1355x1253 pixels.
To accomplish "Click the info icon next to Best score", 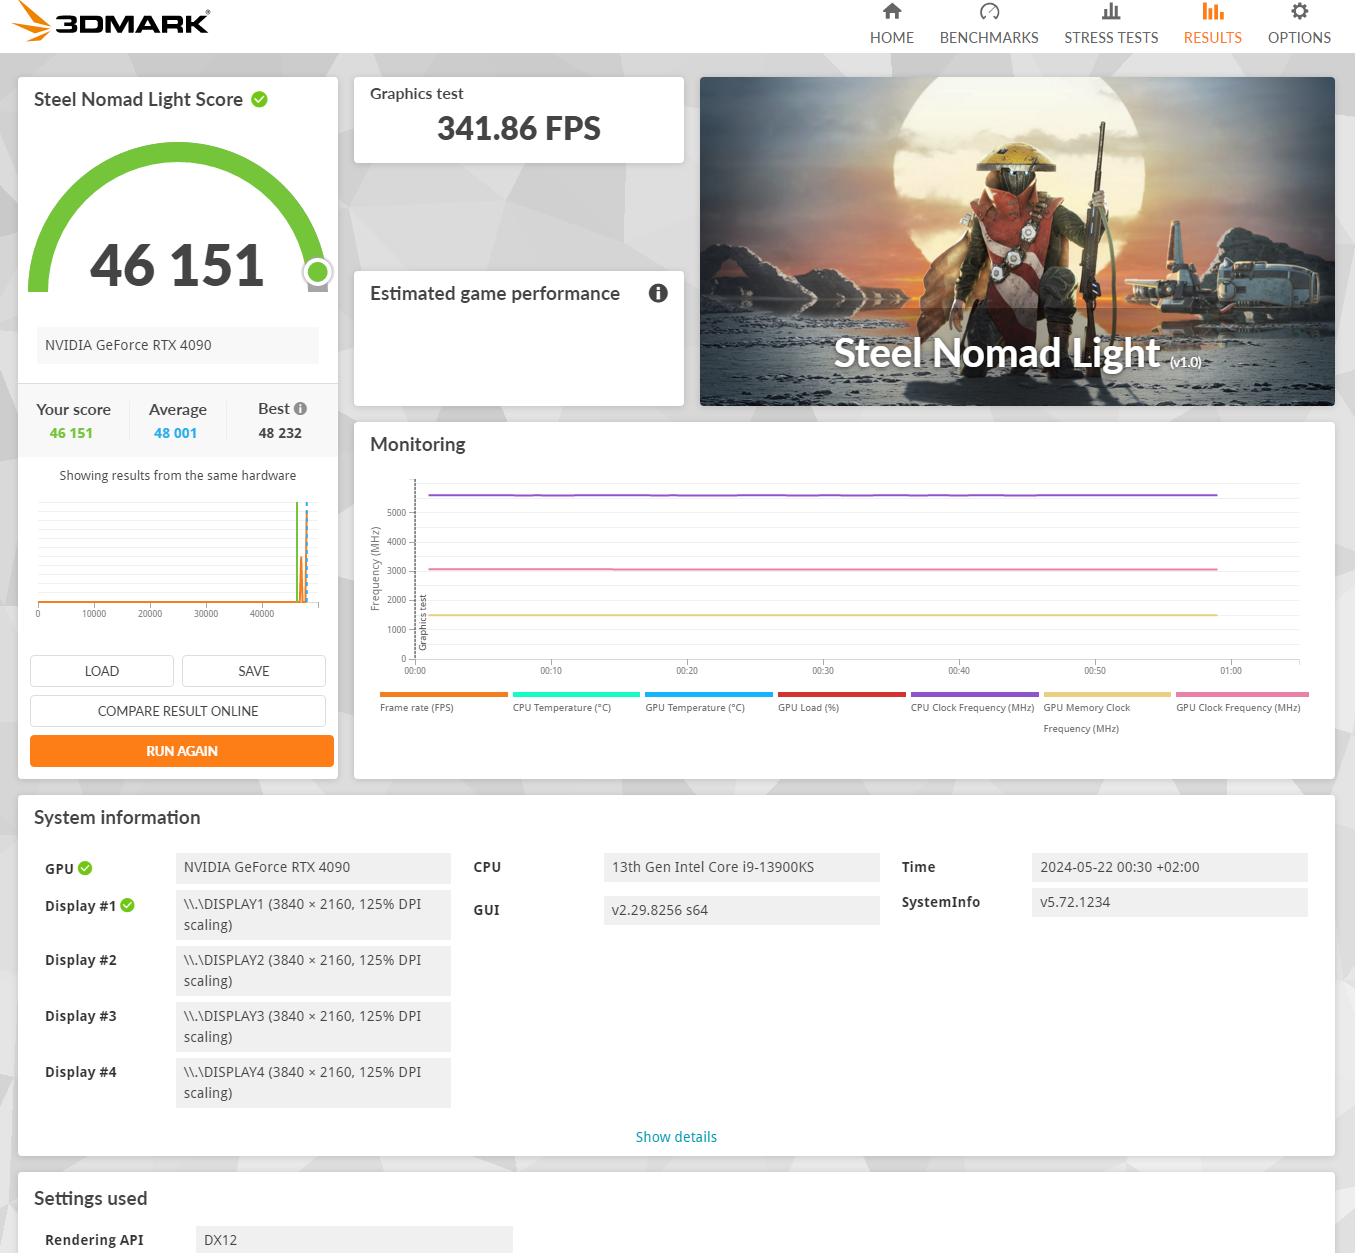I will point(300,409).
